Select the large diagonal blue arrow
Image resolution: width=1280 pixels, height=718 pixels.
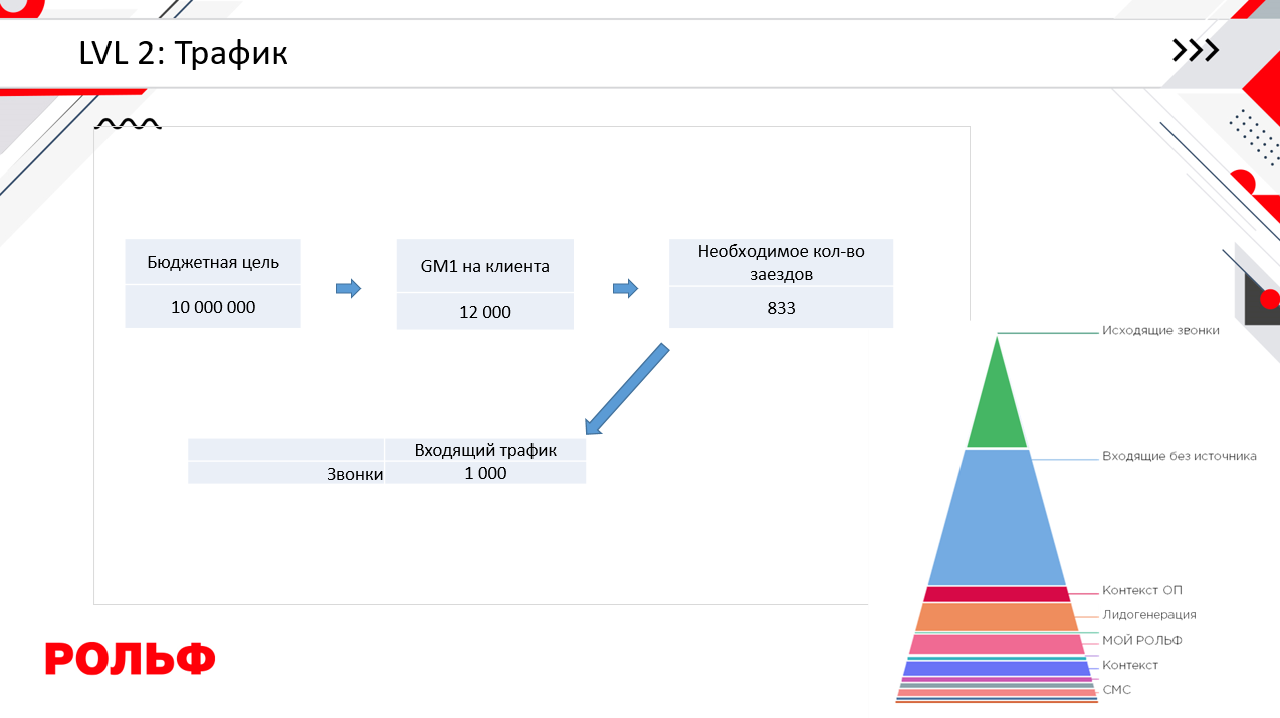(626, 389)
